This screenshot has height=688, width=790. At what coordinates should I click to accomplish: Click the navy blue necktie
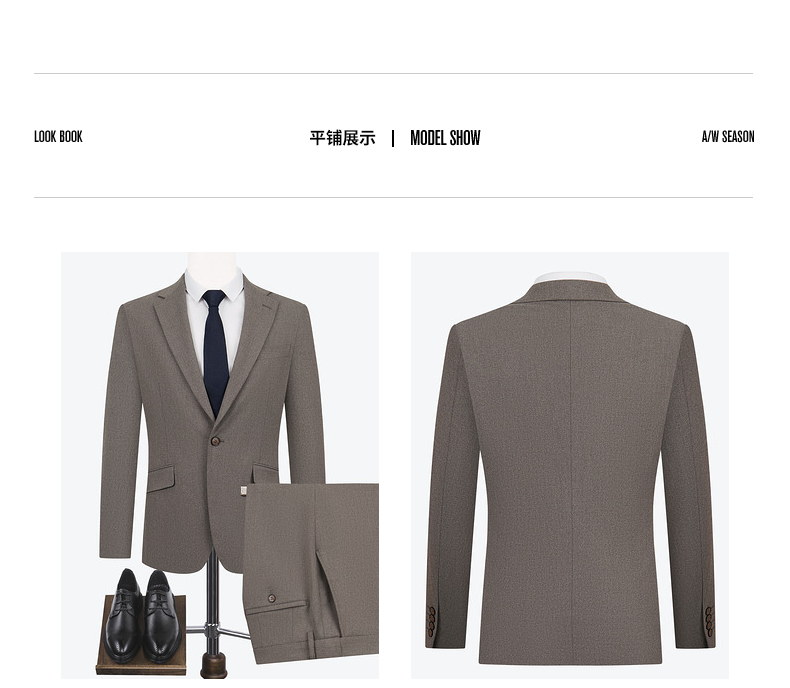pos(215,353)
